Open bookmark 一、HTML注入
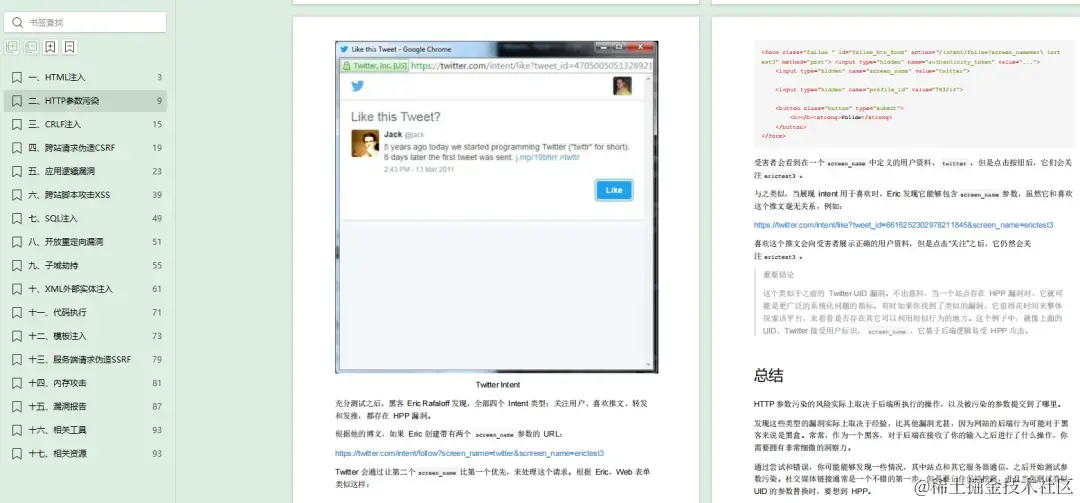Image resolution: width=1080 pixels, height=503 pixels. pos(85,77)
